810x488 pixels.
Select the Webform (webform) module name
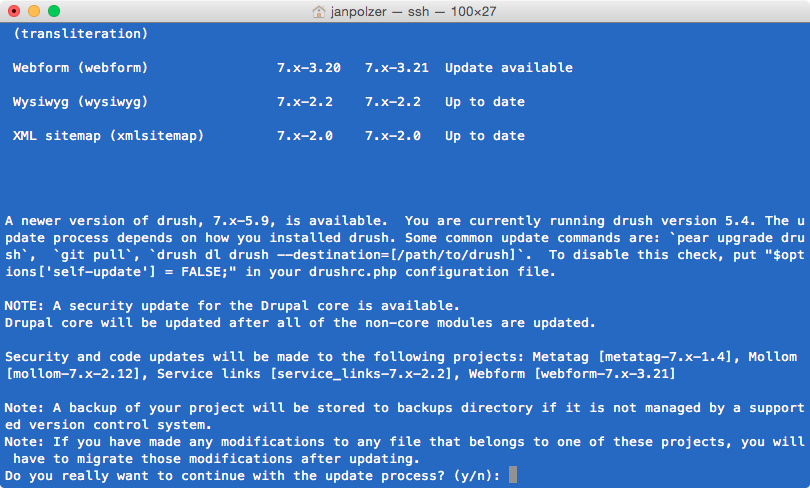pyautogui.click(x=80, y=68)
